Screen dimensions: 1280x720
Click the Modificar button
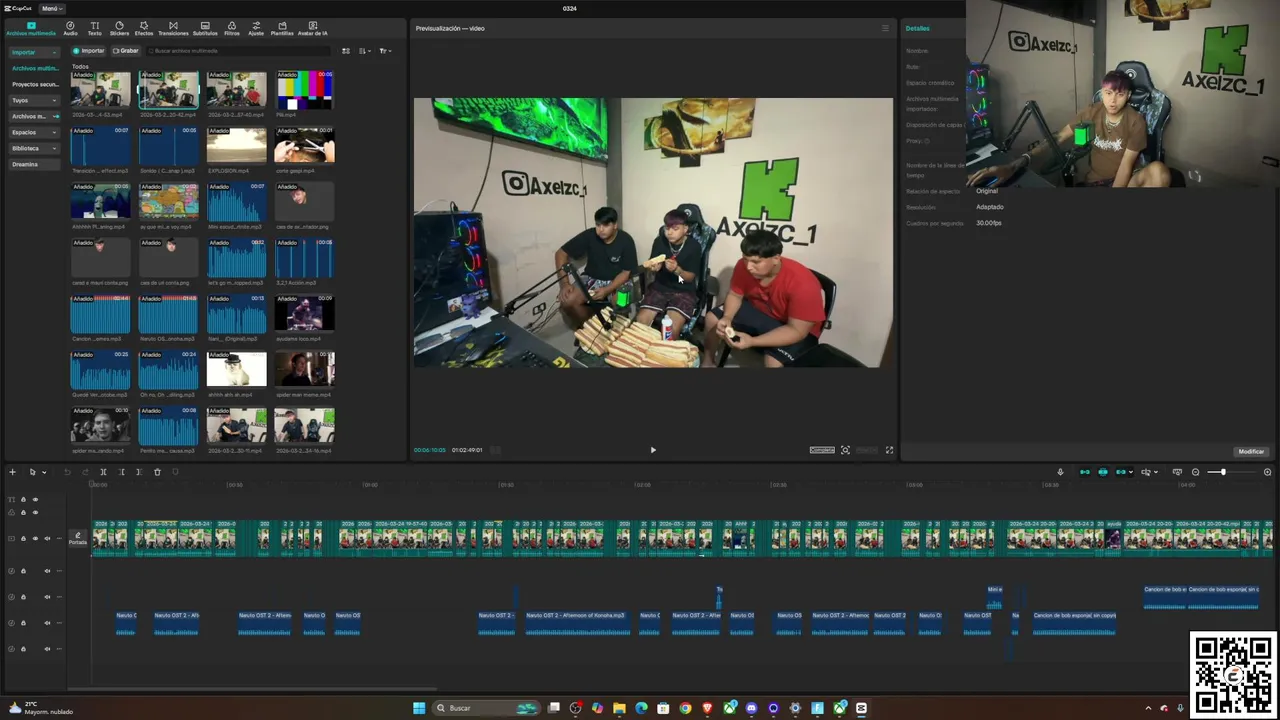(x=1251, y=451)
